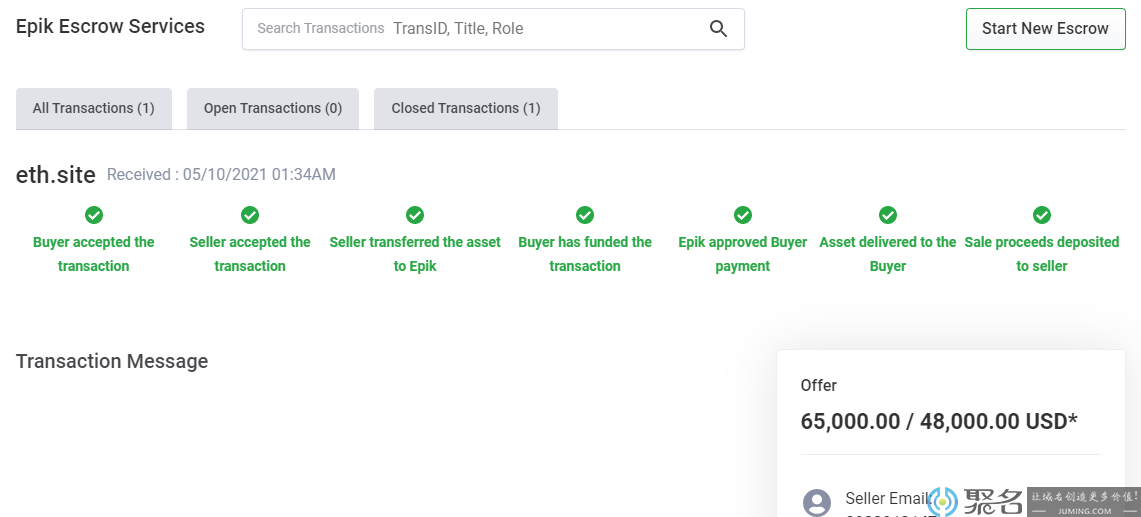Click the Buyer has funded the transaction step
1141x517 pixels.
(x=585, y=254)
